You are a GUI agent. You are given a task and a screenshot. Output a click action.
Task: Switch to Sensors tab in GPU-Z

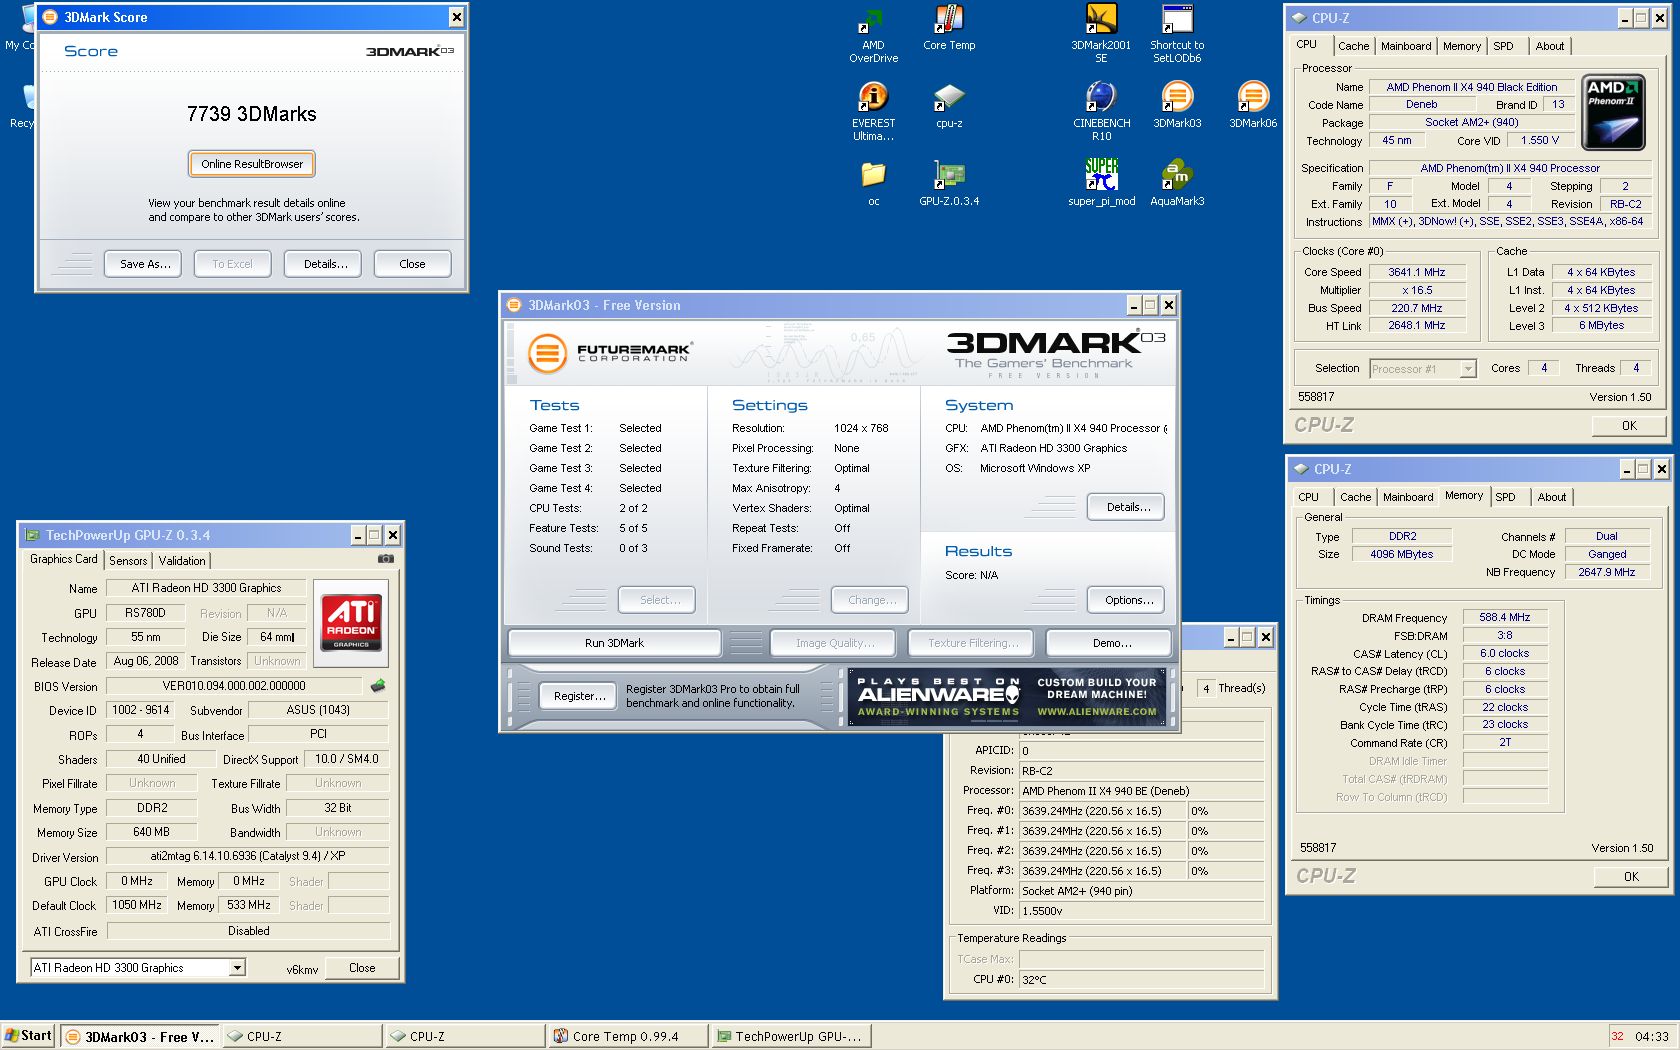coord(128,561)
